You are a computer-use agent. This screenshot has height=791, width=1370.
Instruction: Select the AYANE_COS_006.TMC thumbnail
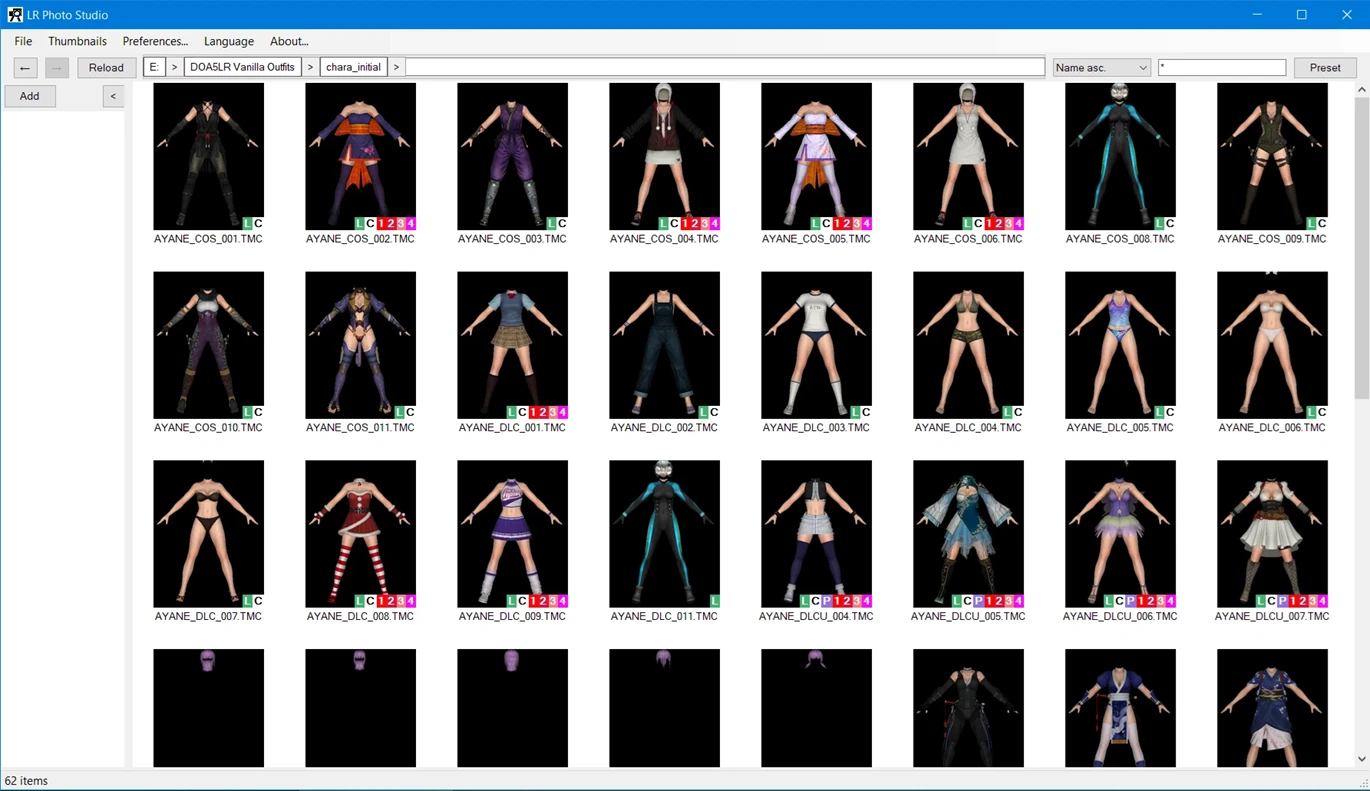click(968, 157)
